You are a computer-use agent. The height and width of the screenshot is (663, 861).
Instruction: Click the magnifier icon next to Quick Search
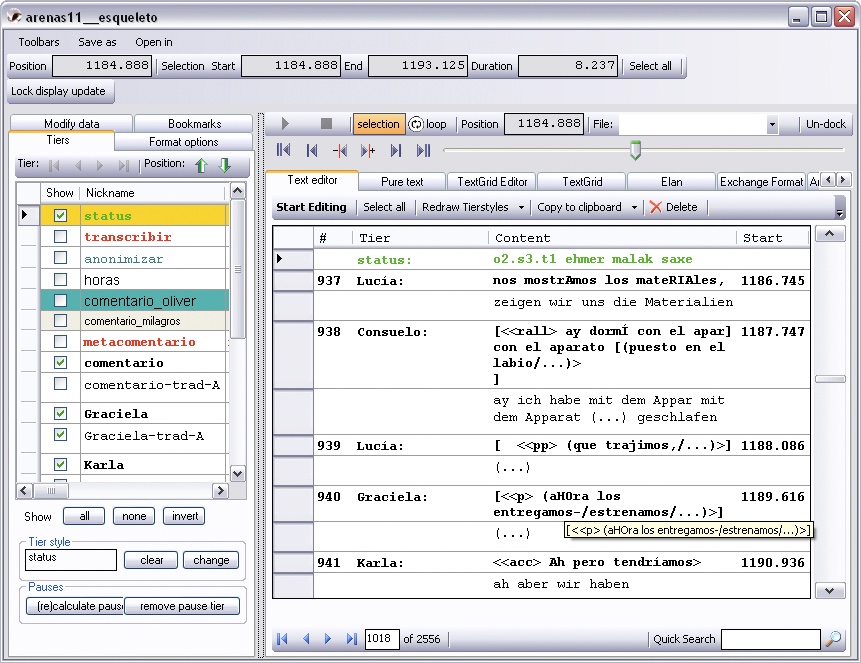pyautogui.click(x=833, y=638)
